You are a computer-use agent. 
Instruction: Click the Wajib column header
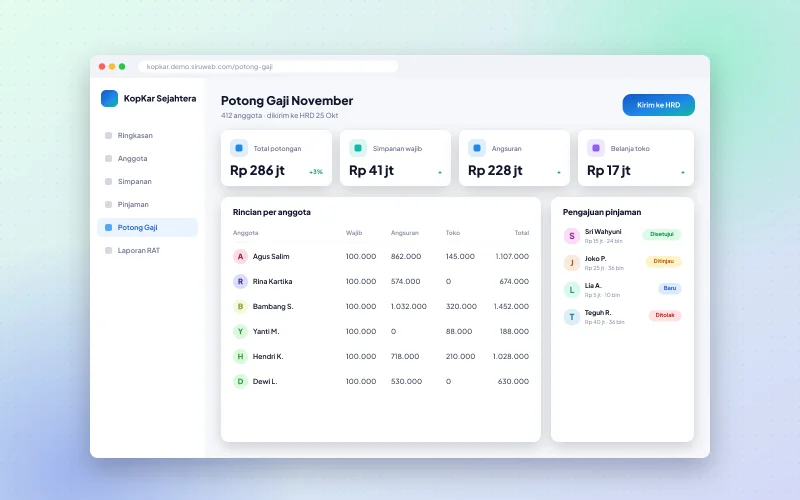click(354, 233)
